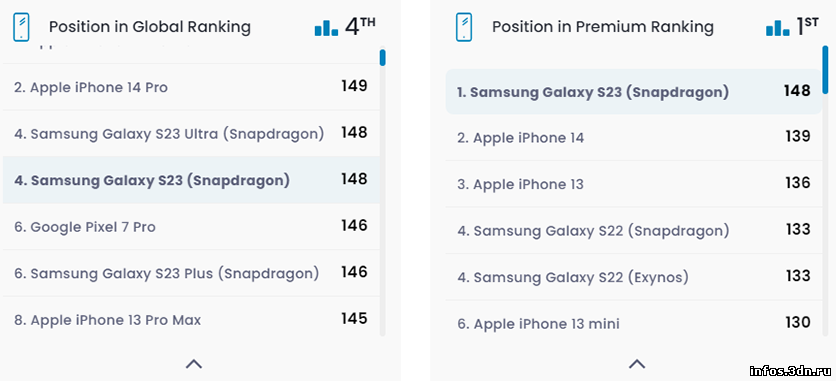The image size is (836, 381).
Task: Open the Google Pixel 7 Pro entry
Action: (x=191, y=226)
